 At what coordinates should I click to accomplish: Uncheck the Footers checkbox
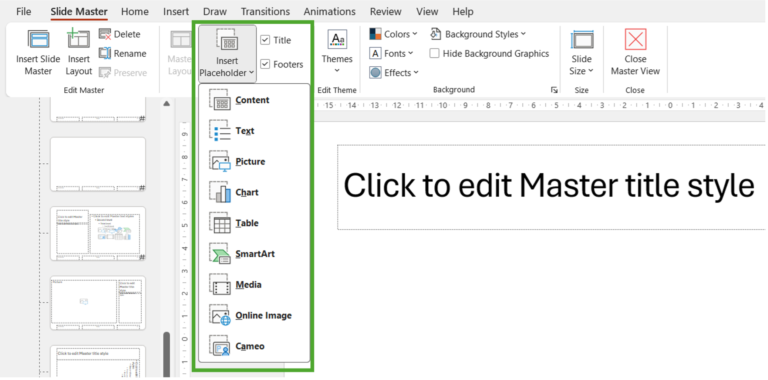click(x=265, y=64)
